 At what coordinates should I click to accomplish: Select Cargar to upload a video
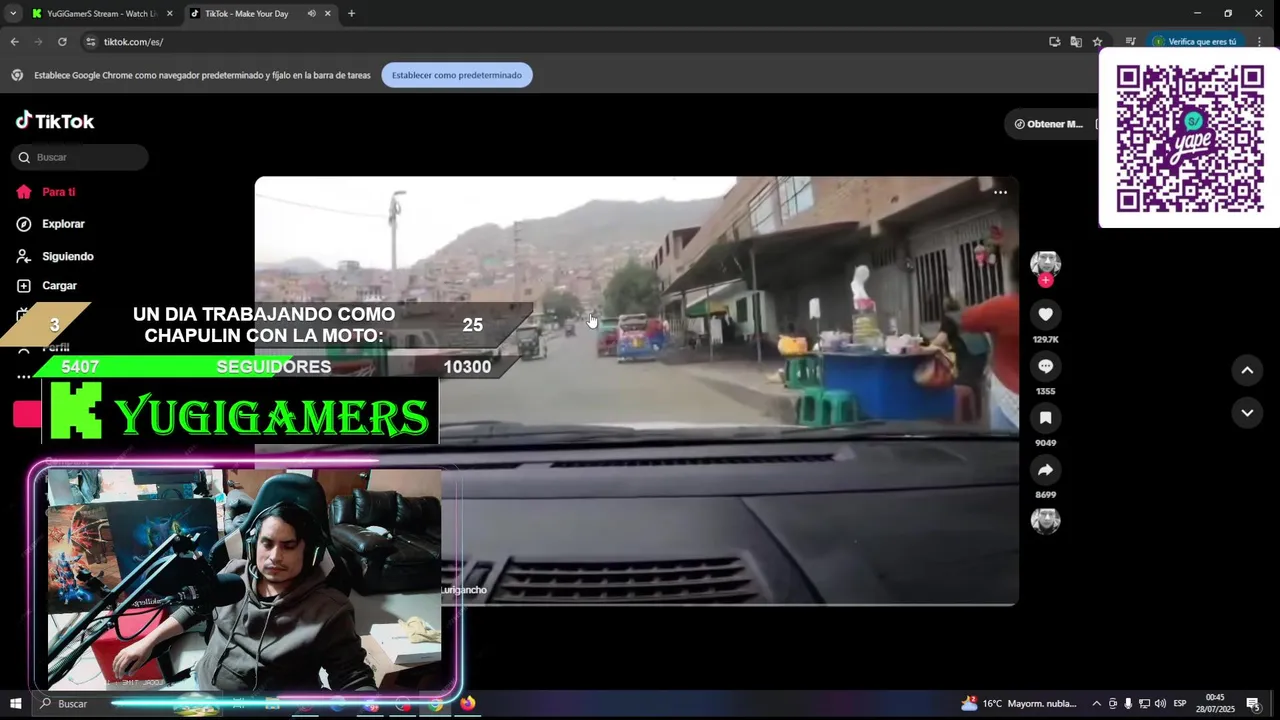[47, 285]
